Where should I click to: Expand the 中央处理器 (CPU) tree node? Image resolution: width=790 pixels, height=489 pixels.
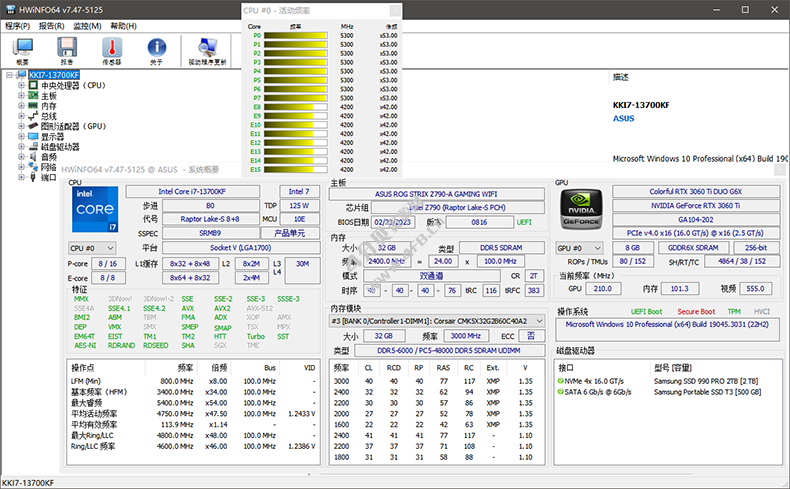coord(21,86)
